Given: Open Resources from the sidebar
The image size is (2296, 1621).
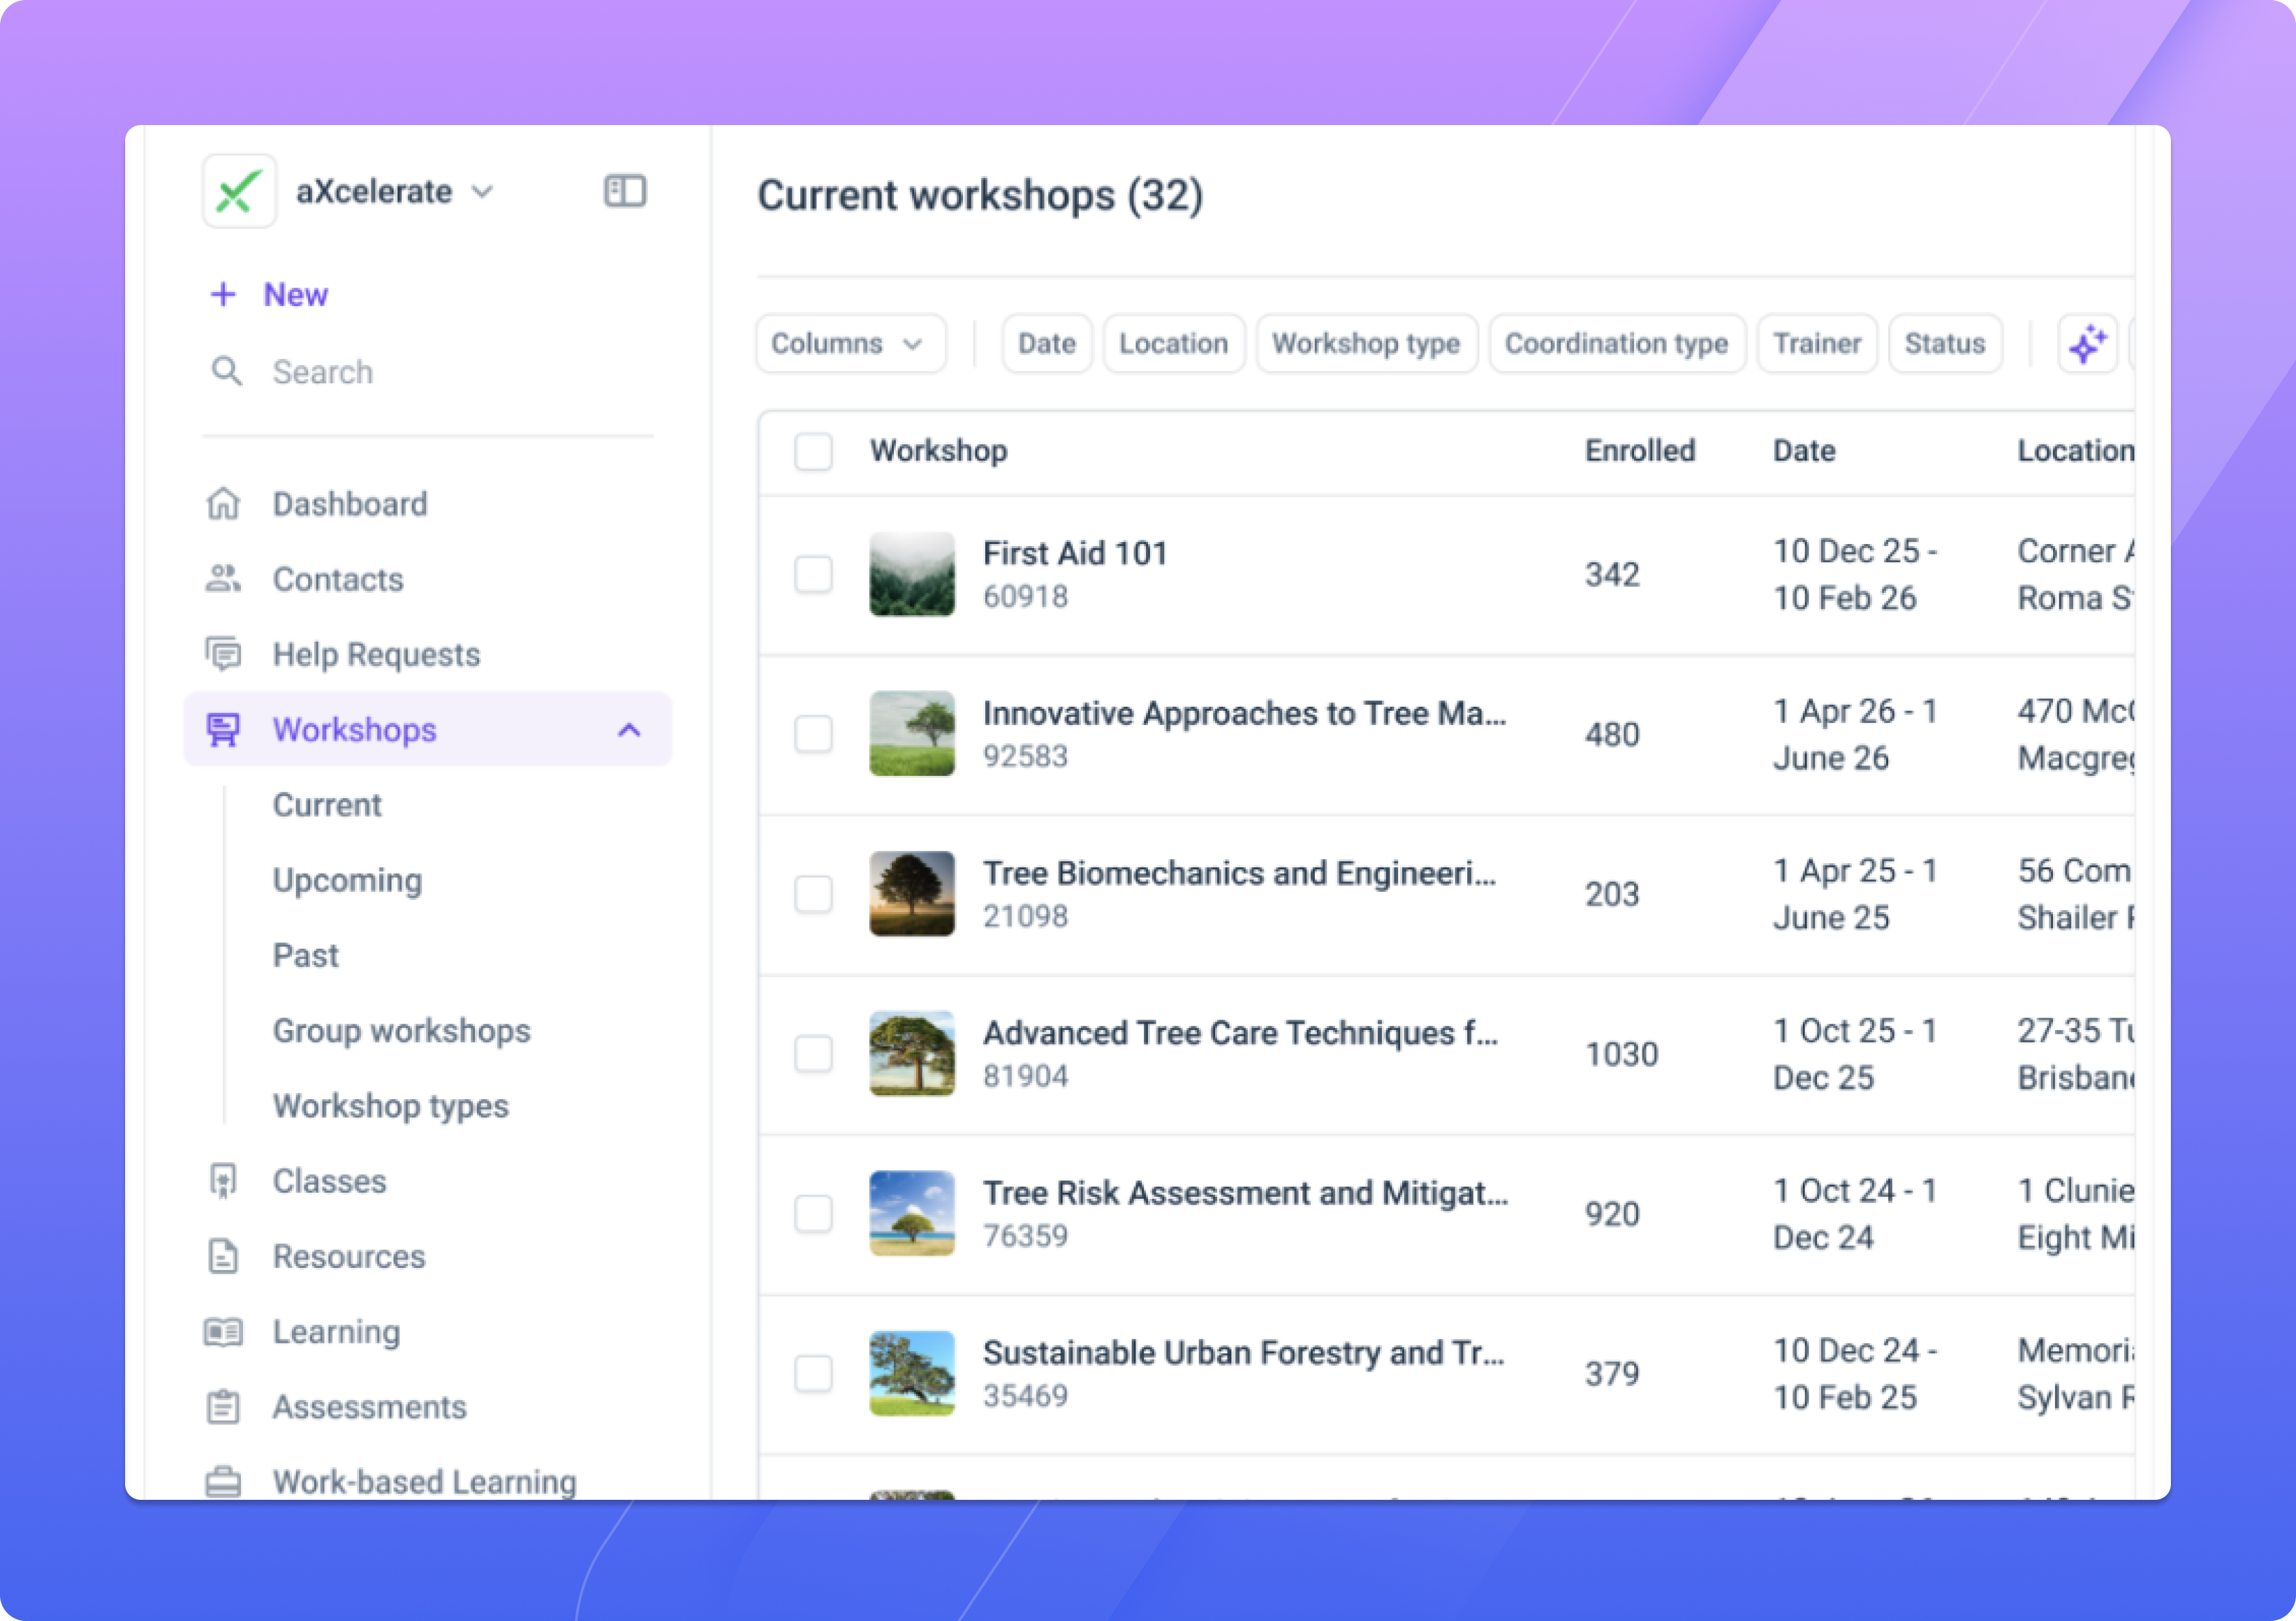Looking at the screenshot, I should [x=349, y=1256].
